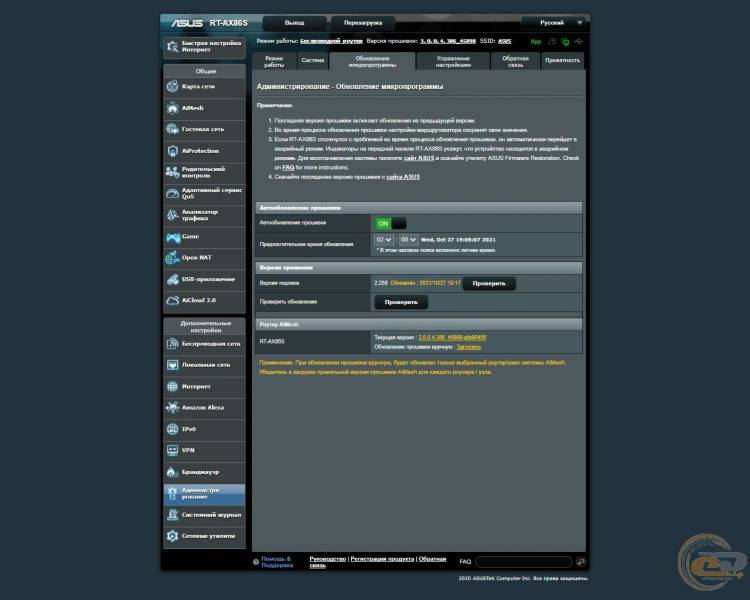Open the update hour dropdown showing 02
Image resolution: width=750 pixels, height=600 pixels.
point(384,240)
